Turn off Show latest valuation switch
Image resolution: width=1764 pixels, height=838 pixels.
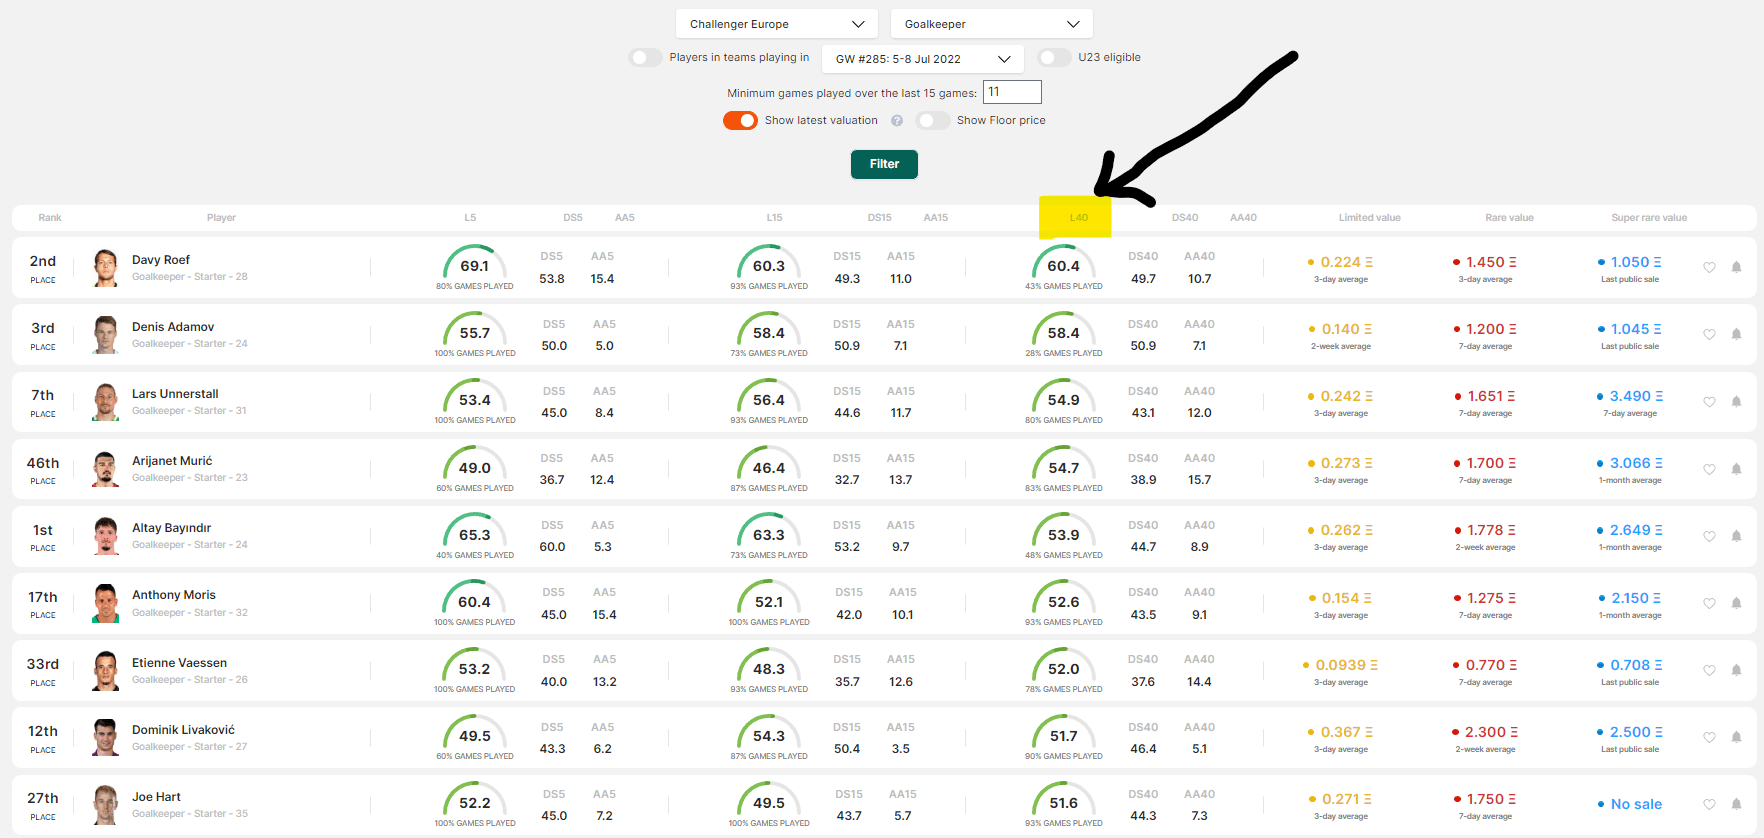[x=740, y=120]
